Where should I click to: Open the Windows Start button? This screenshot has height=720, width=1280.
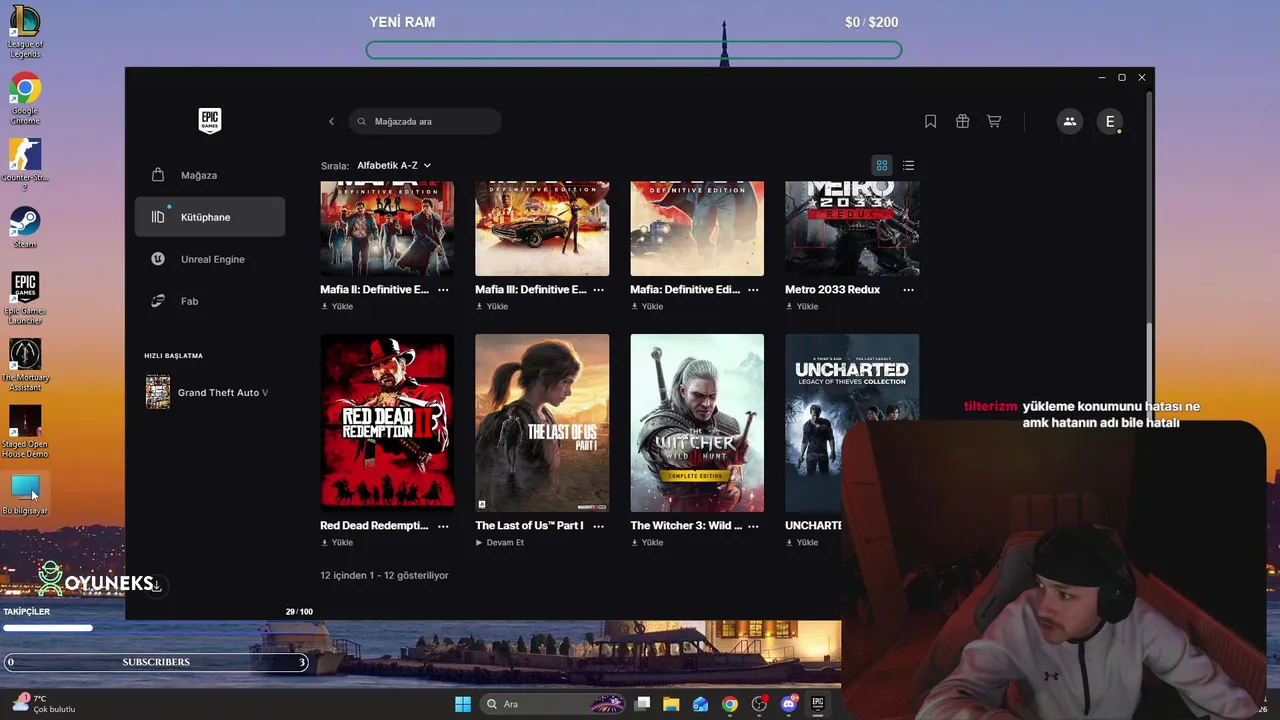pyautogui.click(x=463, y=704)
